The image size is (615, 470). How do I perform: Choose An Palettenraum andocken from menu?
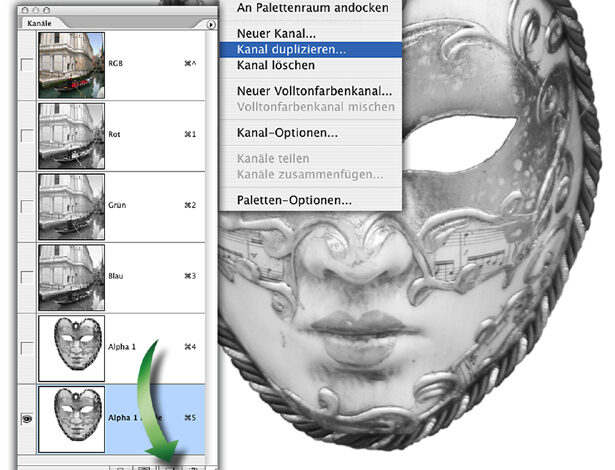[x=312, y=7]
